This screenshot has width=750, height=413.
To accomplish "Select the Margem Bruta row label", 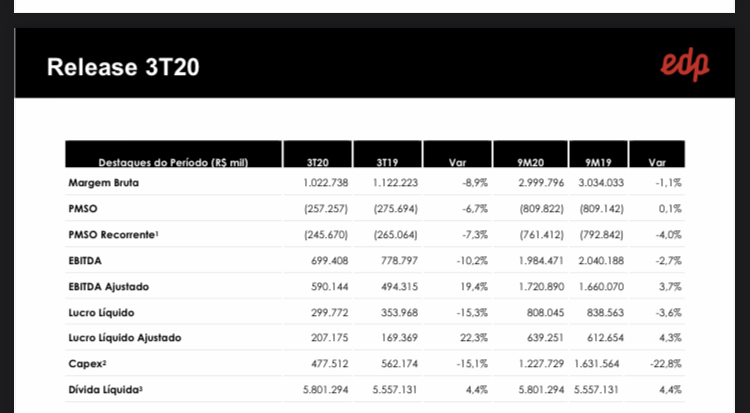I will coord(104,183).
